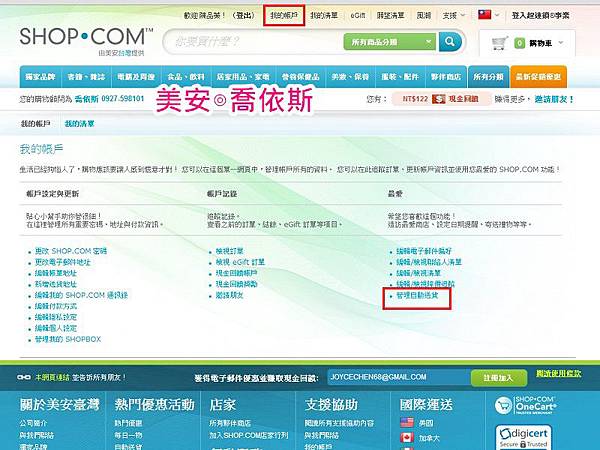The height and width of the screenshot is (450, 600).
Task: Open the 所有分類 category tab
Action: (488, 77)
